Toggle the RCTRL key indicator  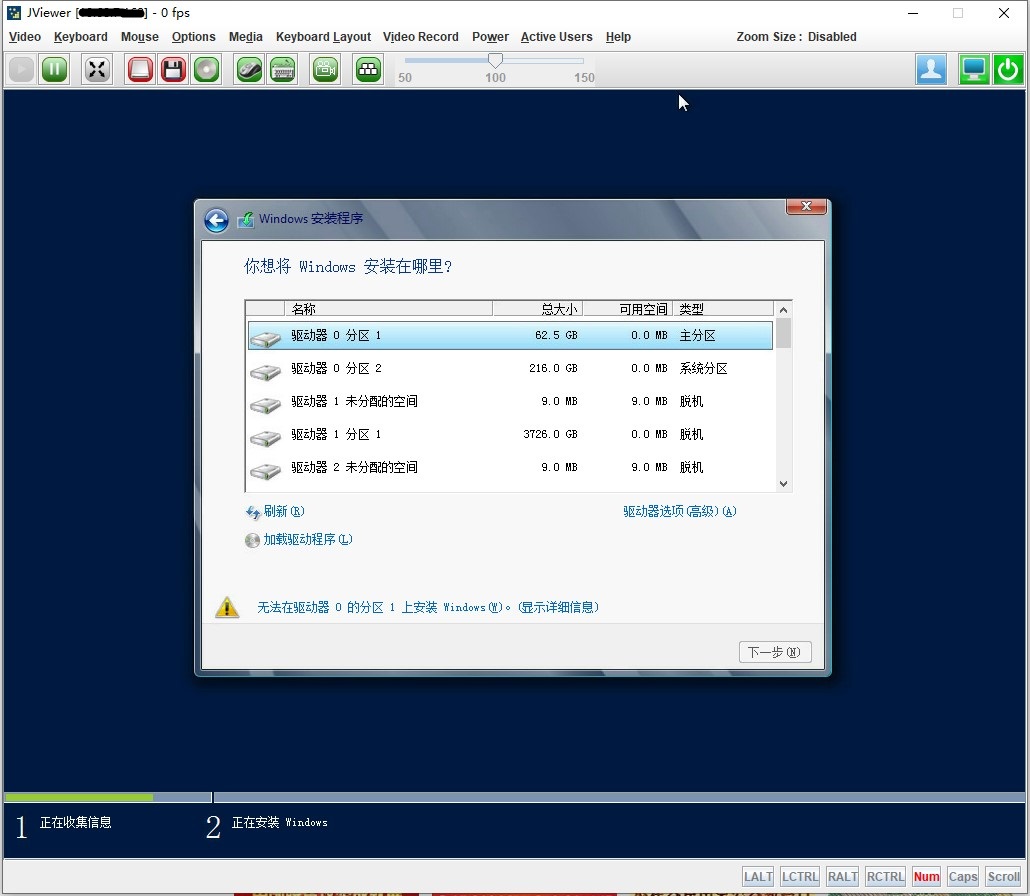click(885, 877)
